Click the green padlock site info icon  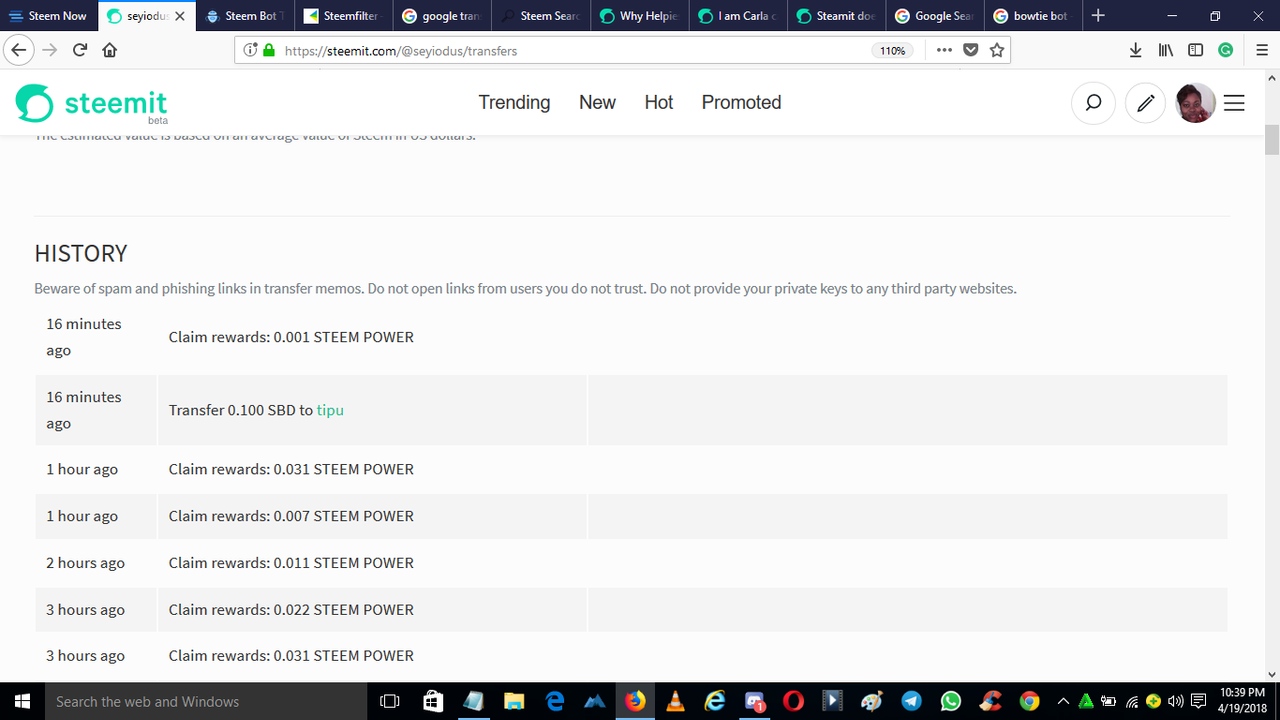point(268,50)
